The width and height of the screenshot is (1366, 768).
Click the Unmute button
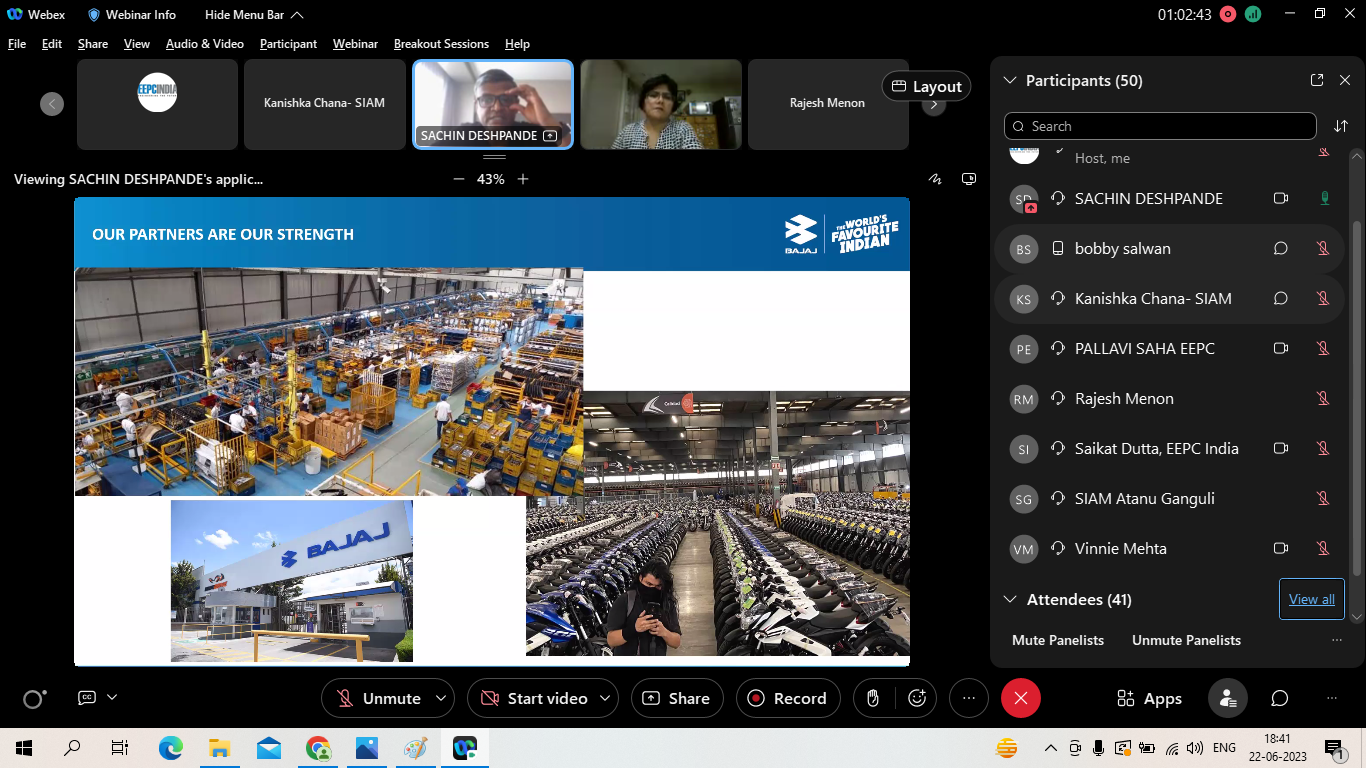378,698
